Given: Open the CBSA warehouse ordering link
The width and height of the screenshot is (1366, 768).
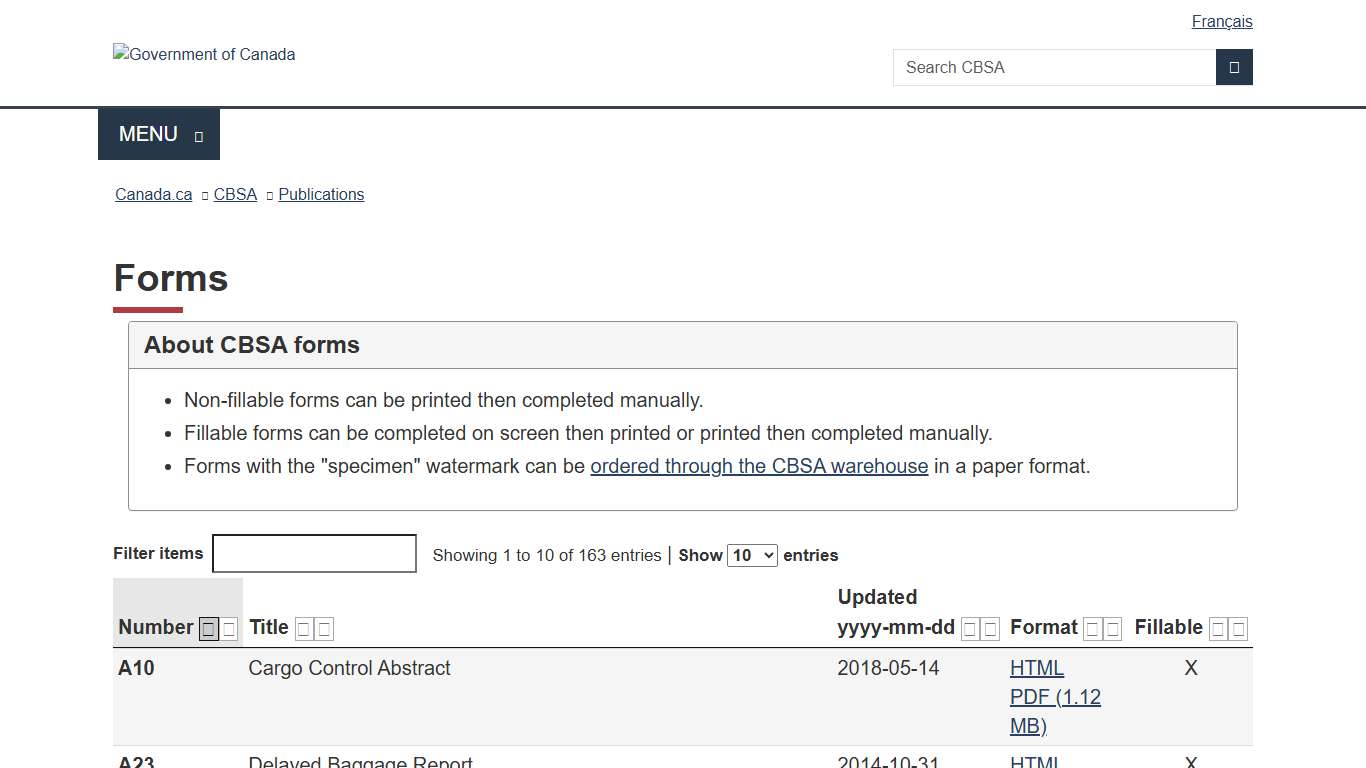Looking at the screenshot, I should (x=759, y=466).
